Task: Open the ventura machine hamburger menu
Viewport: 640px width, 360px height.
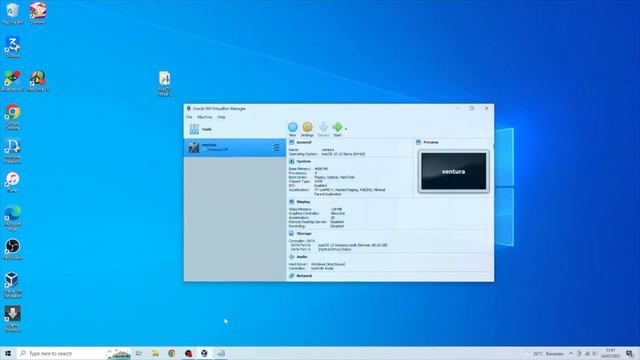Action: point(276,147)
